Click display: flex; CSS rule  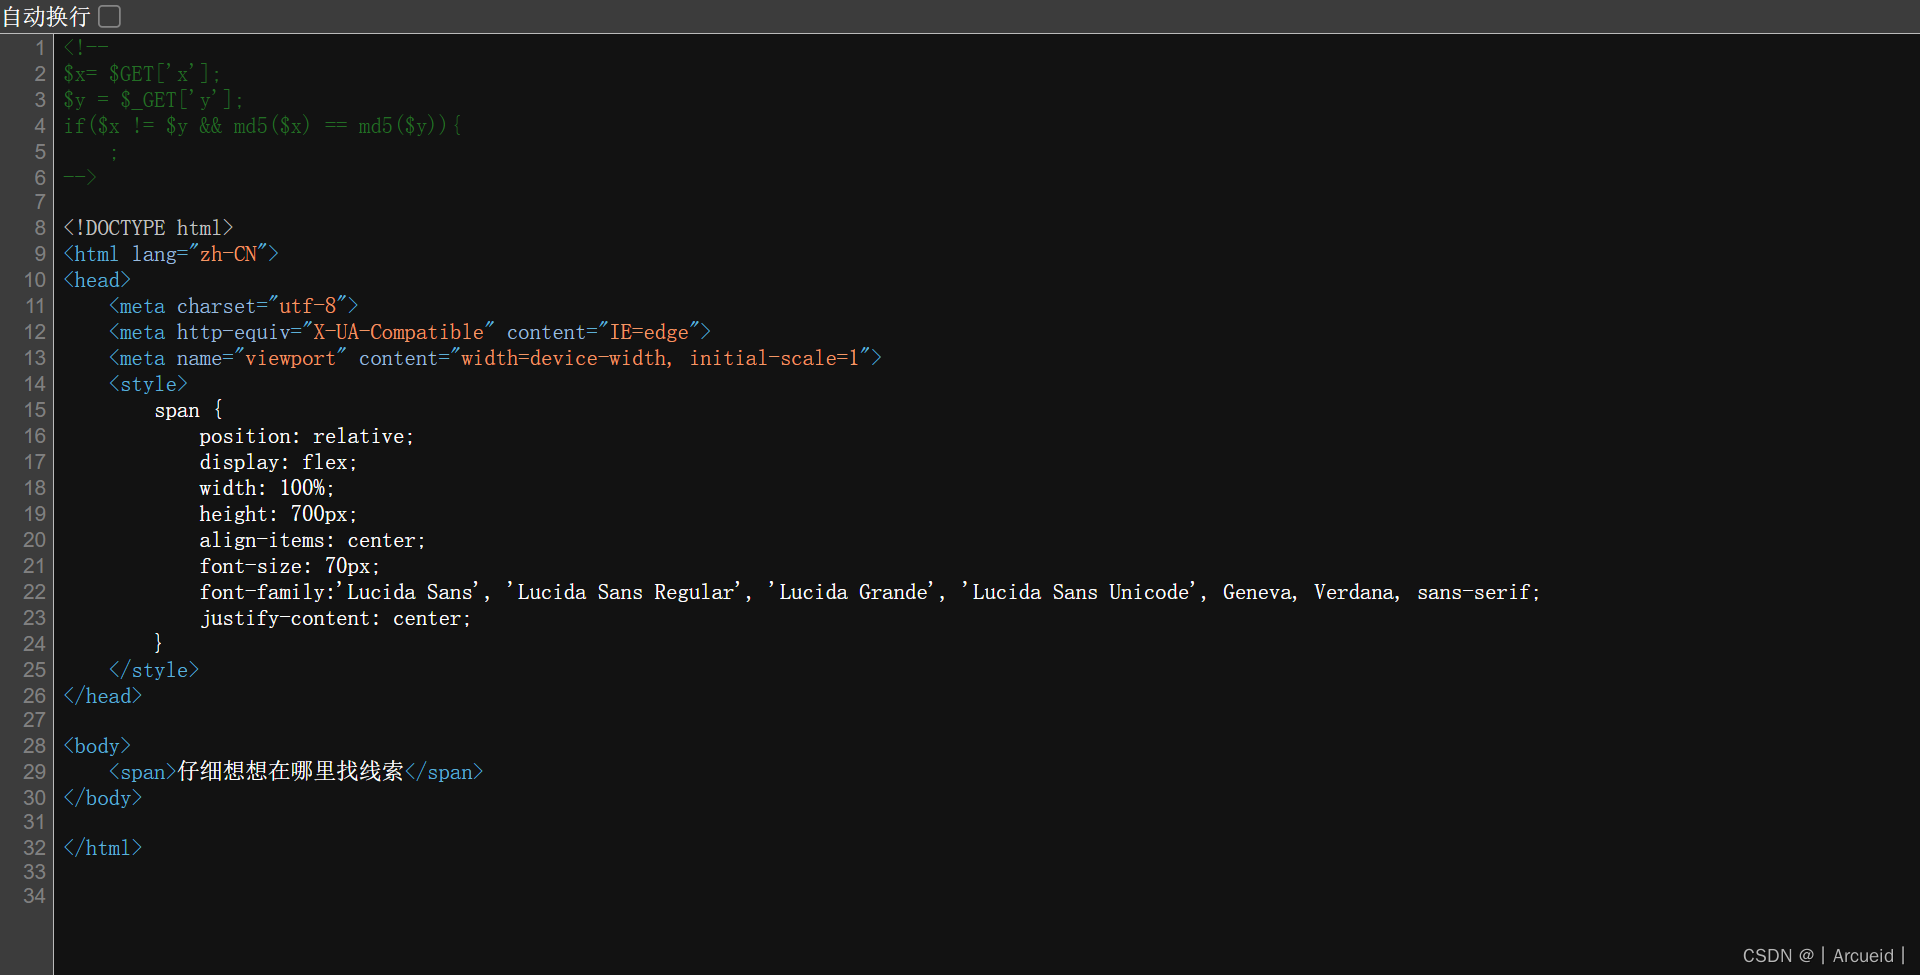[x=278, y=462]
